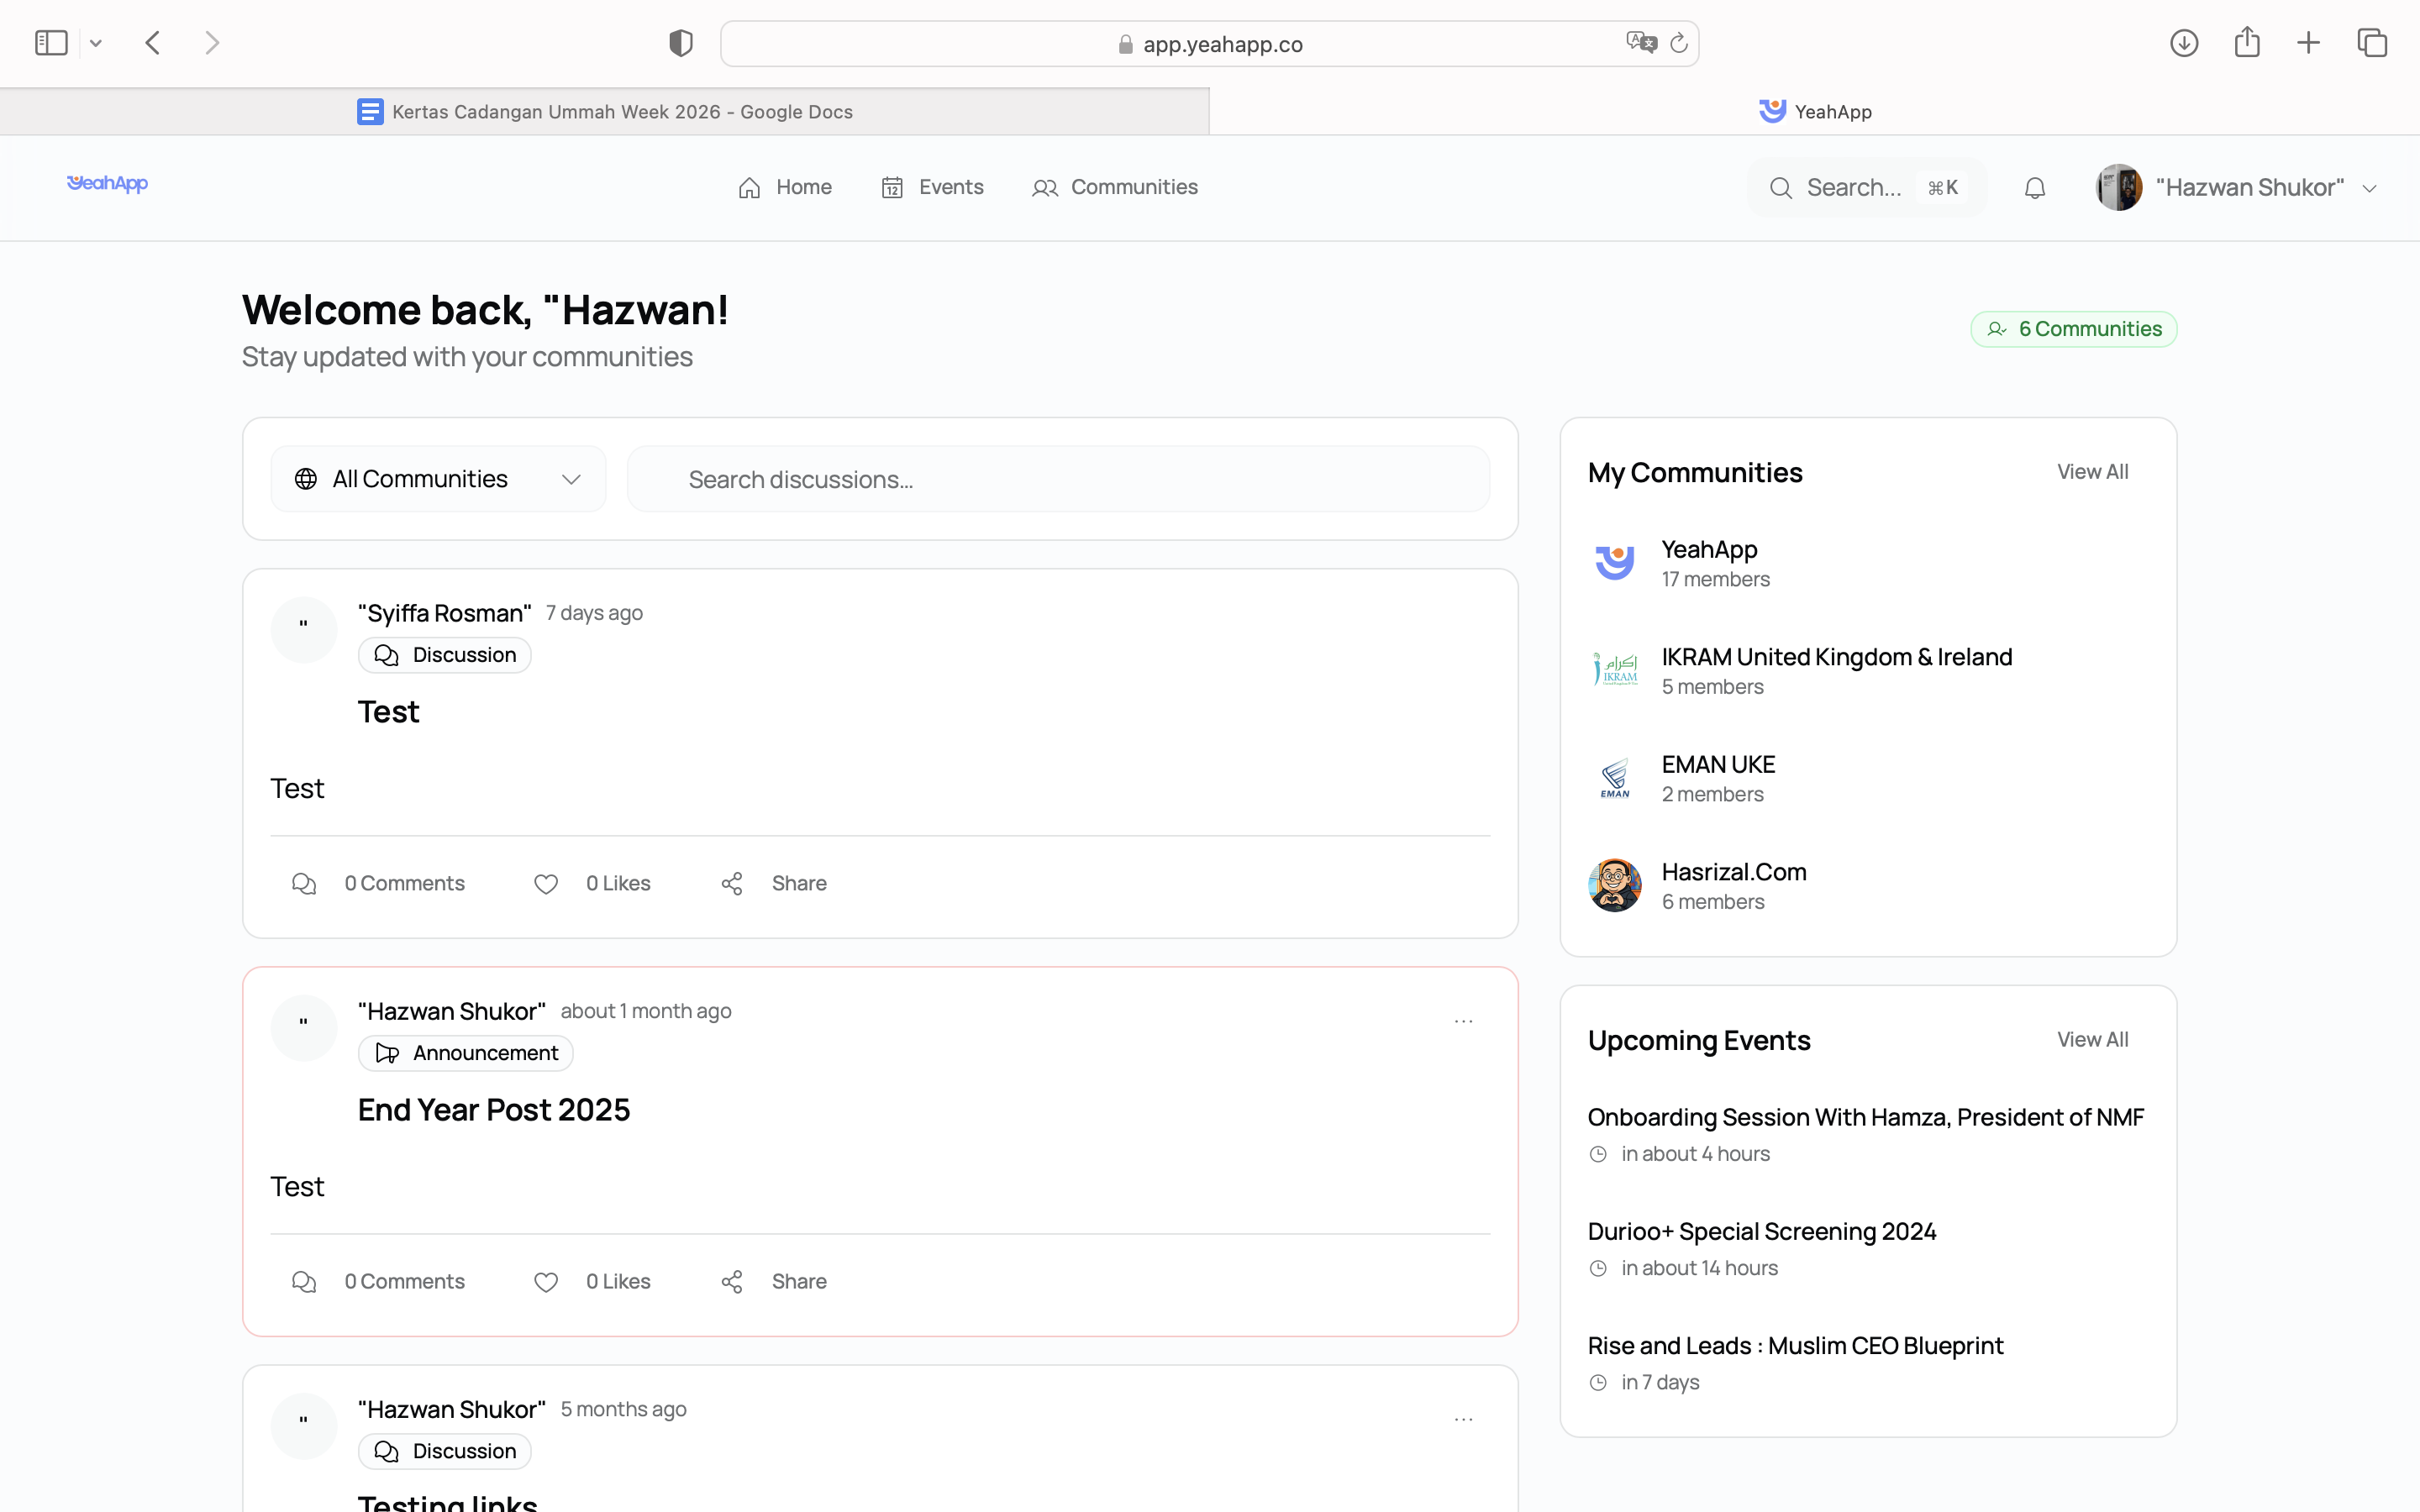Open the ellipsis menu on End Year Post 2025
The height and width of the screenshot is (1512, 2420).
point(1463,1021)
